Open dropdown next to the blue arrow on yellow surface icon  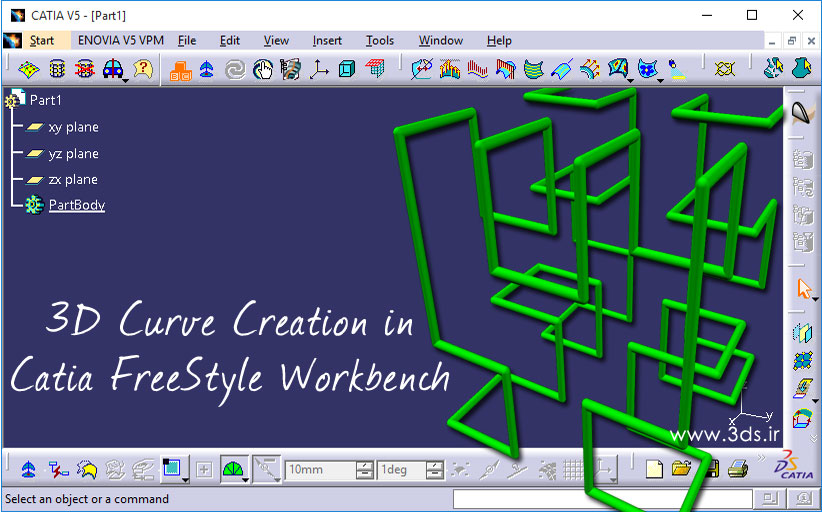pyautogui.click(x=815, y=401)
